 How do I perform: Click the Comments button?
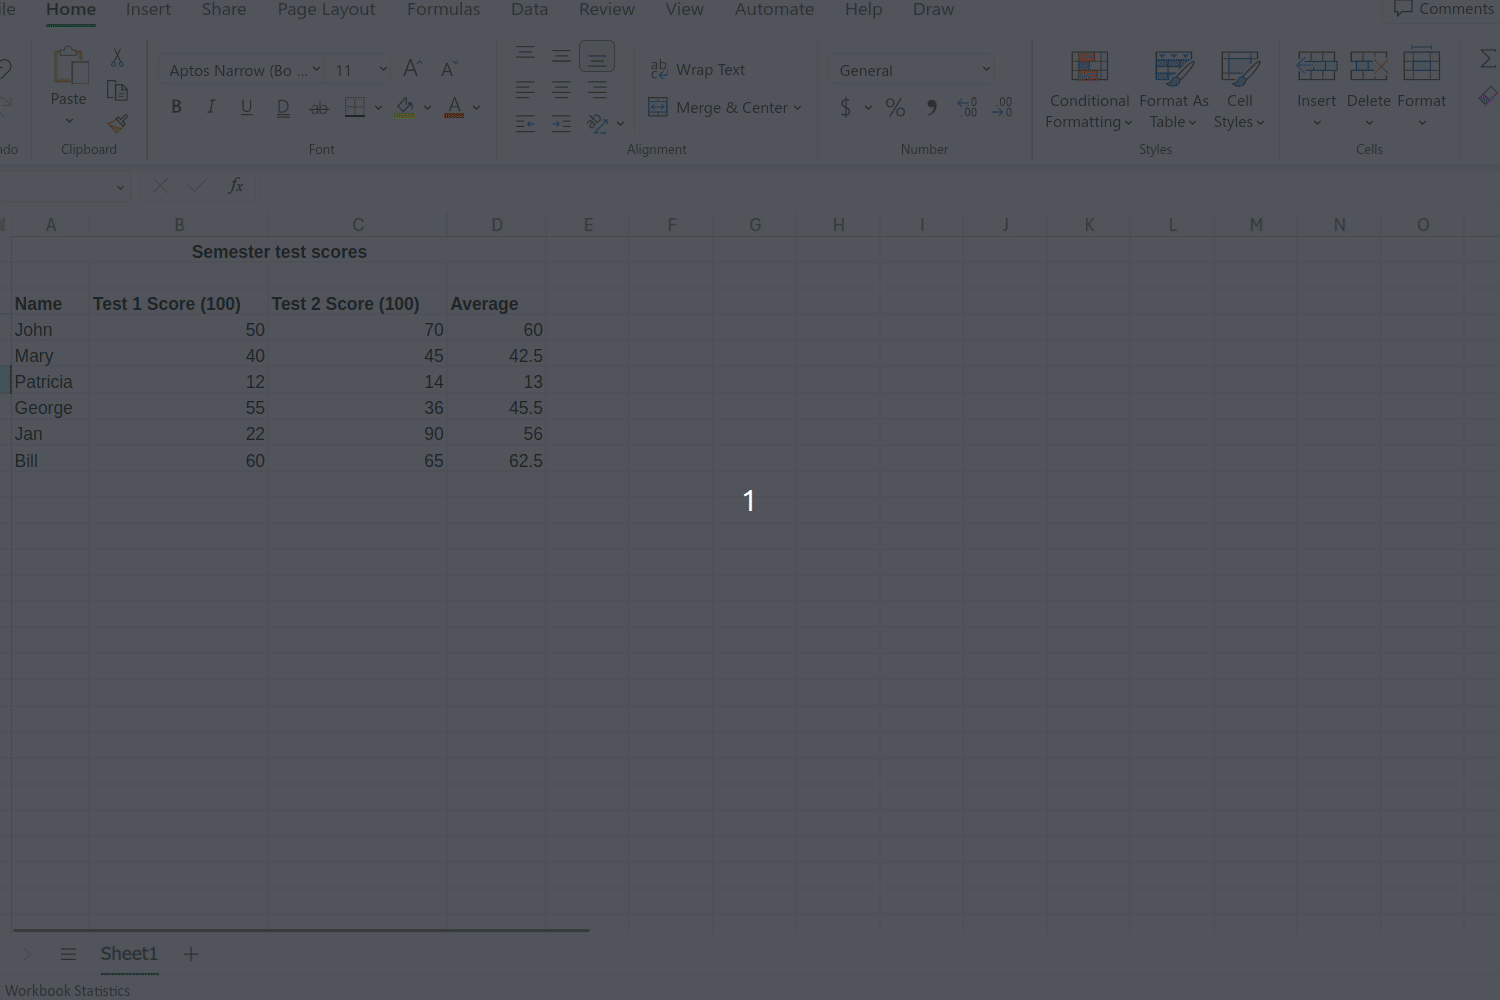coord(1443,10)
